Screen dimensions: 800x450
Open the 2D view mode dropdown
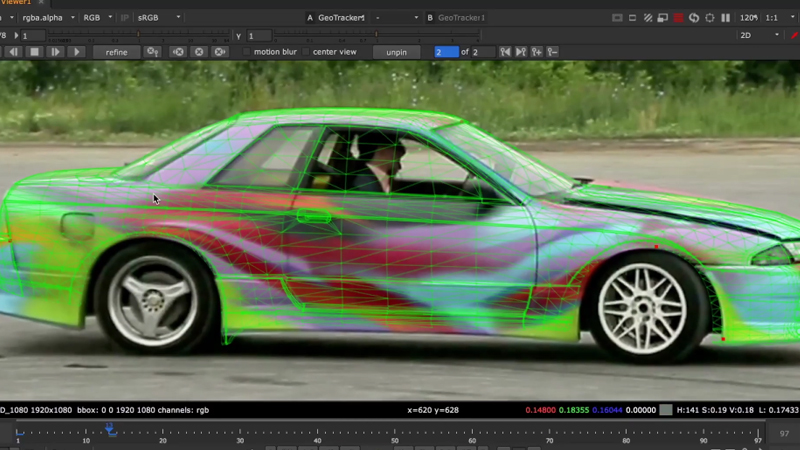coord(760,35)
